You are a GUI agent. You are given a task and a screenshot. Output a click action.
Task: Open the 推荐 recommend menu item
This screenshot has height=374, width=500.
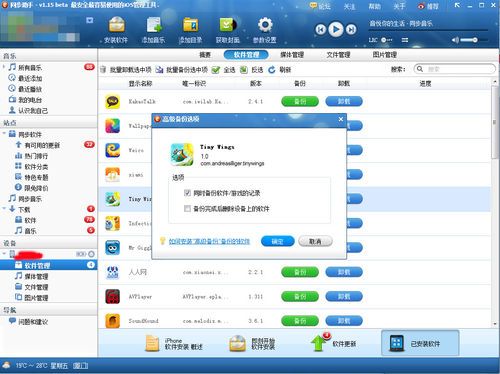click(428, 6)
